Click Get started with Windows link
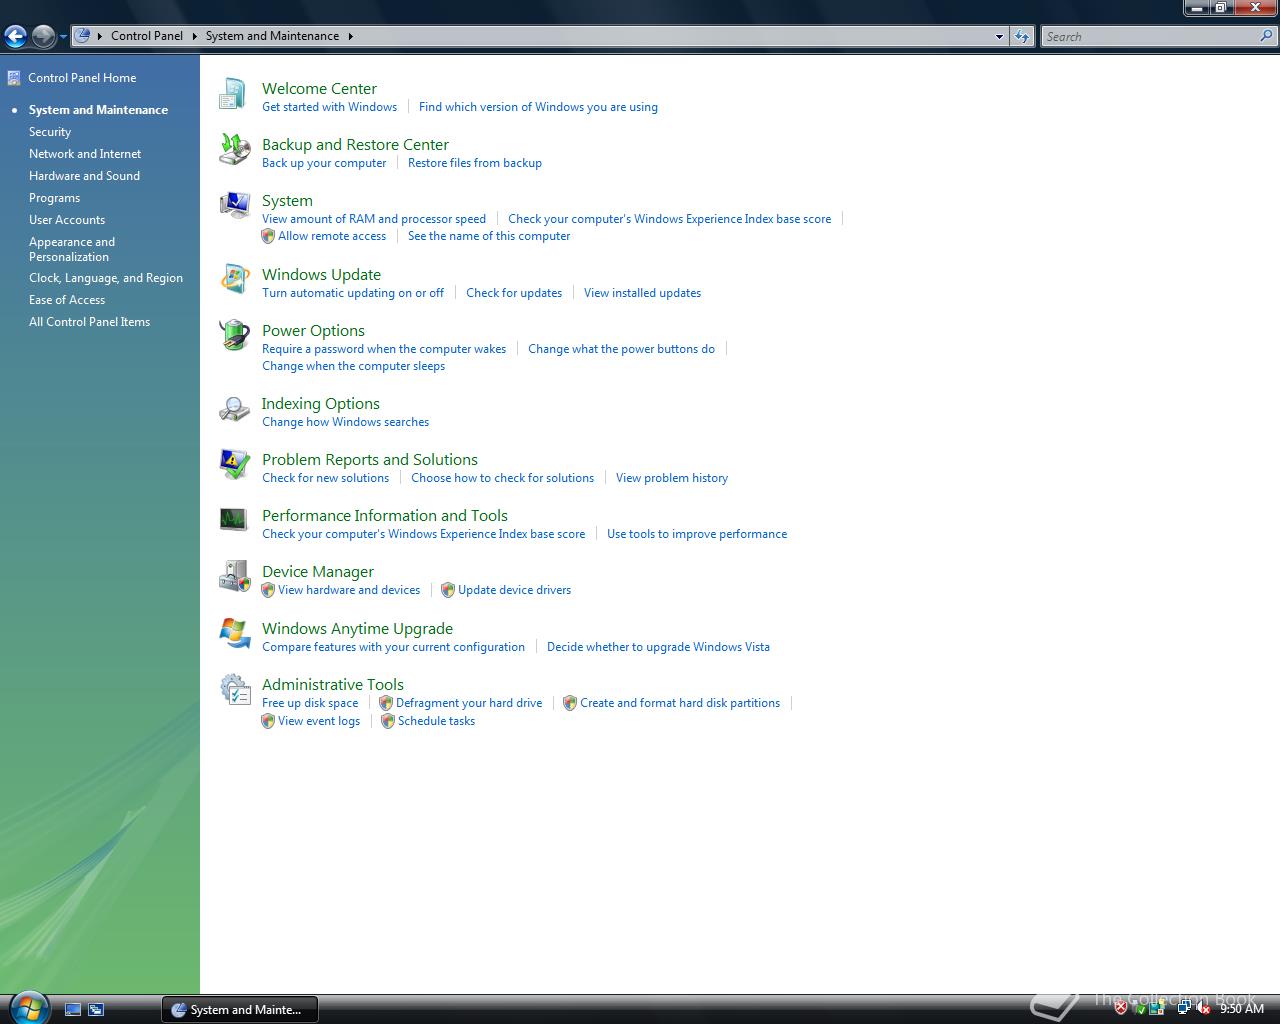 tap(329, 107)
